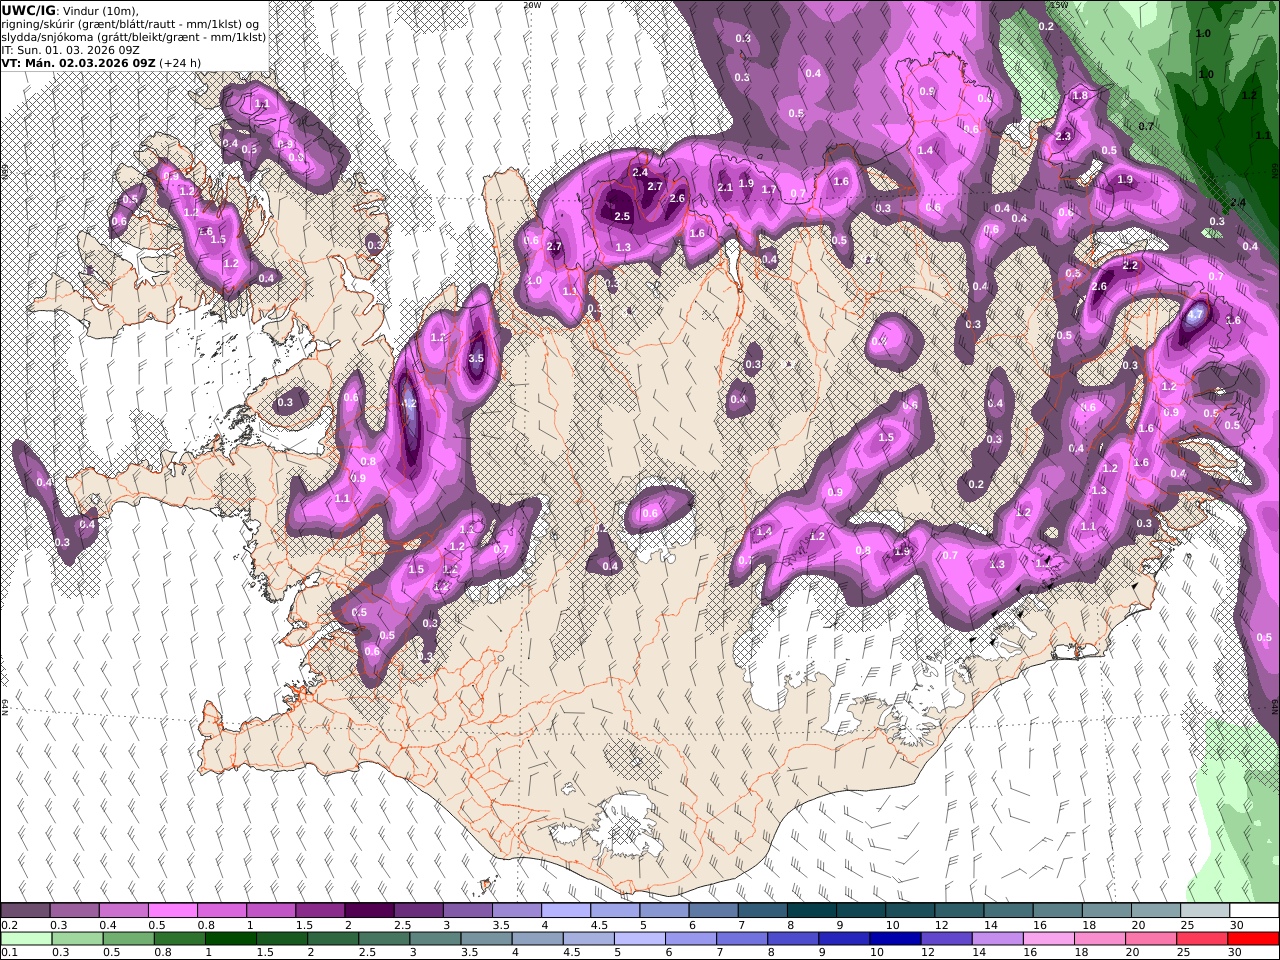This screenshot has height=960, width=1280.
Task: Pick the pale green 0.1 swatch in rain legend
Action: 25,938
